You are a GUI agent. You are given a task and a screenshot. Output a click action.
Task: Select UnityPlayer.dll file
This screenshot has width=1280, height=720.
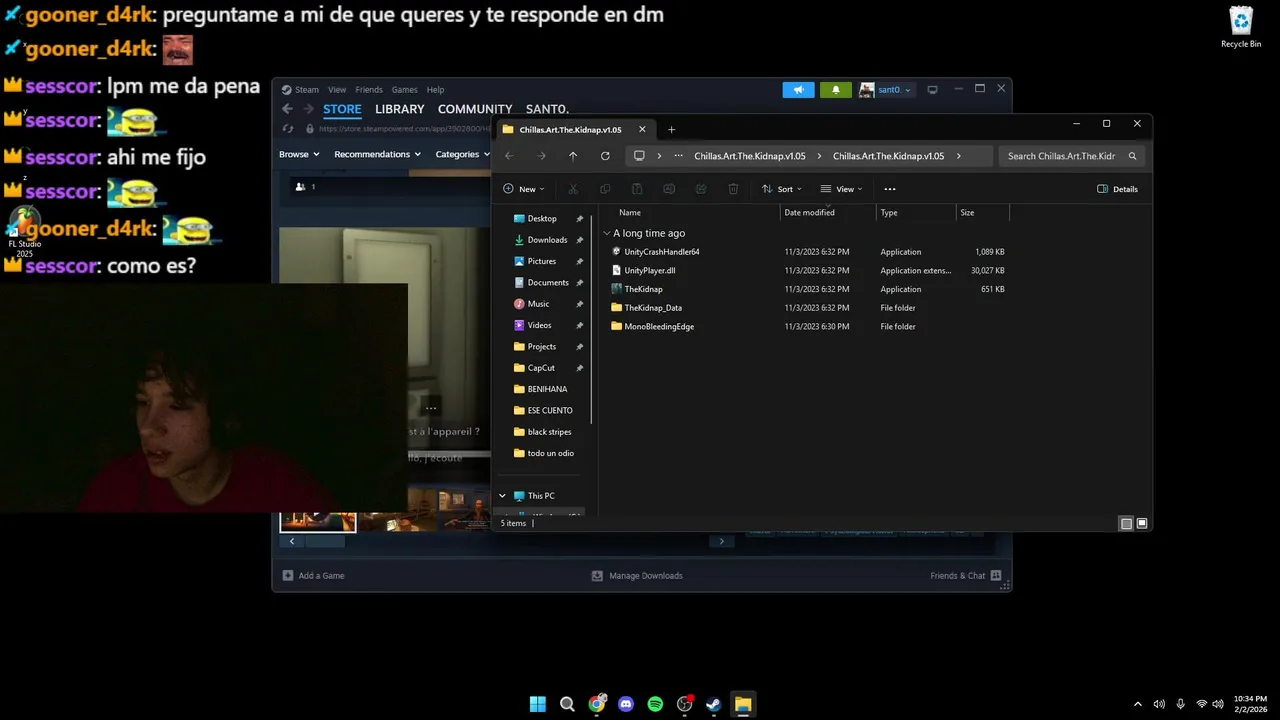tap(649, 271)
